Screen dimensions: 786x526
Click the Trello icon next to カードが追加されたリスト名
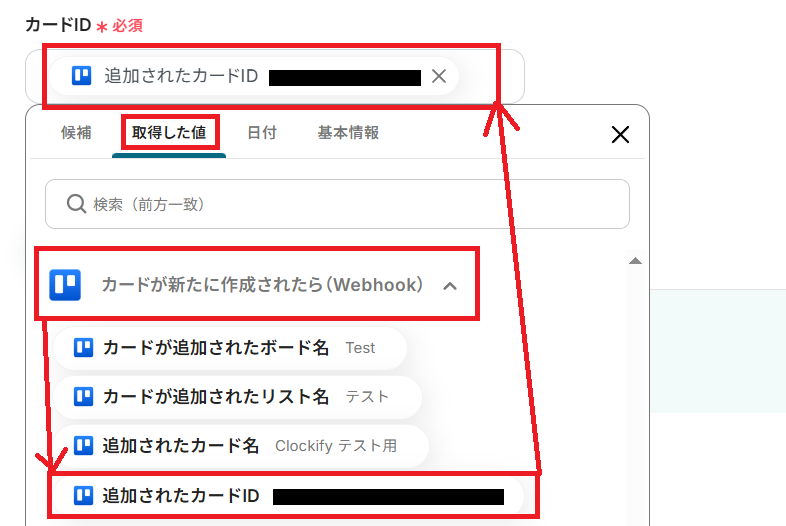pyautogui.click(x=83, y=397)
